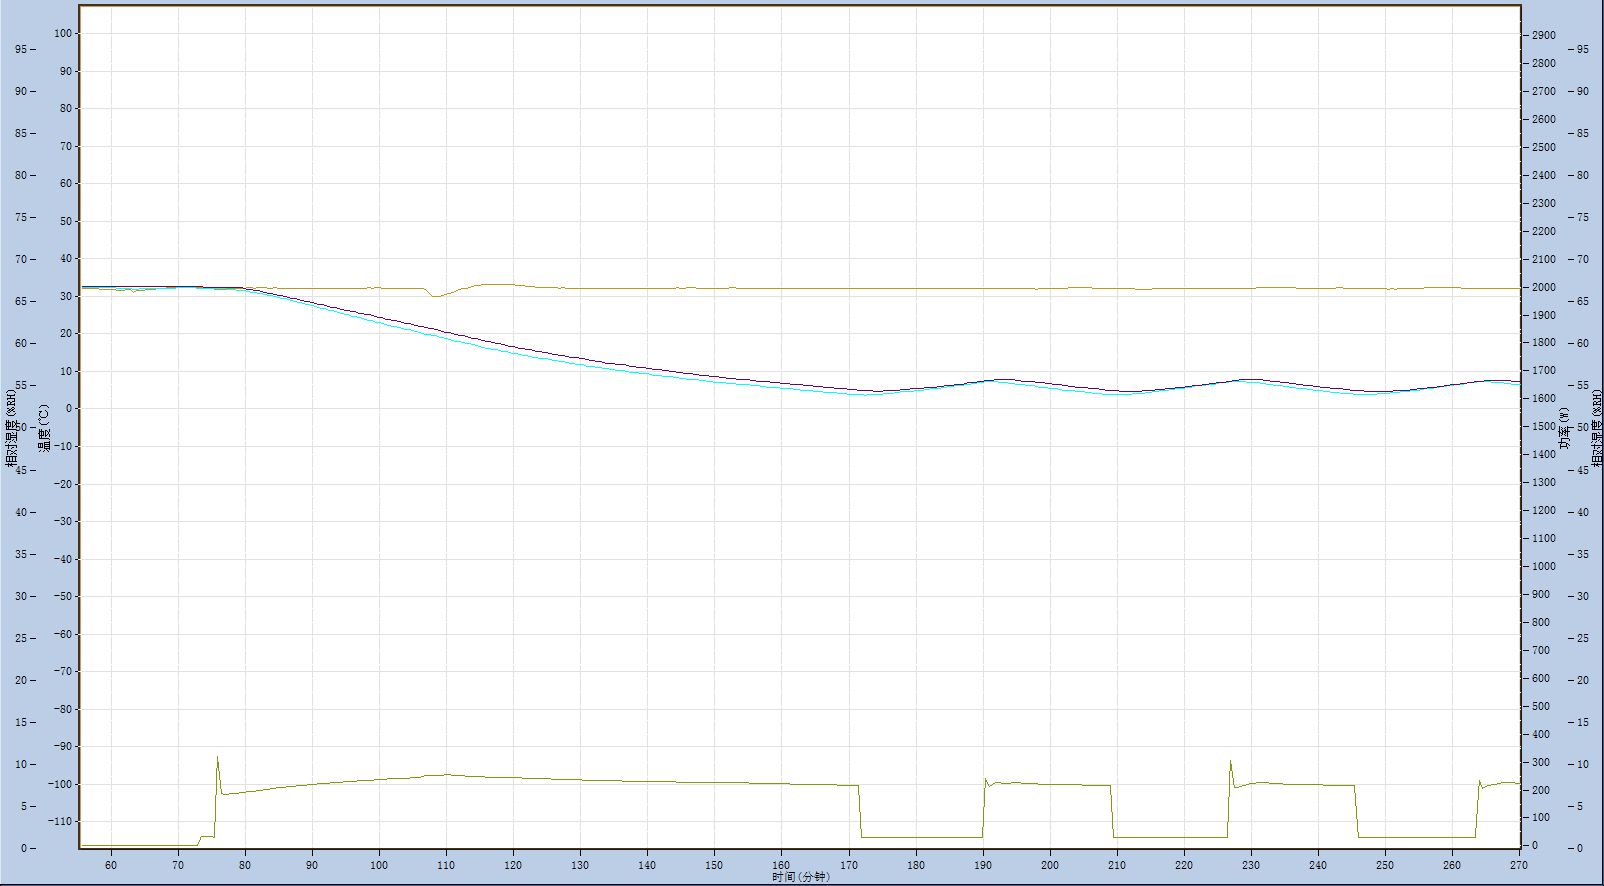This screenshot has width=1604, height=886.
Task: Click the 0 label on the power axis
Action: pyautogui.click(x=1535, y=845)
